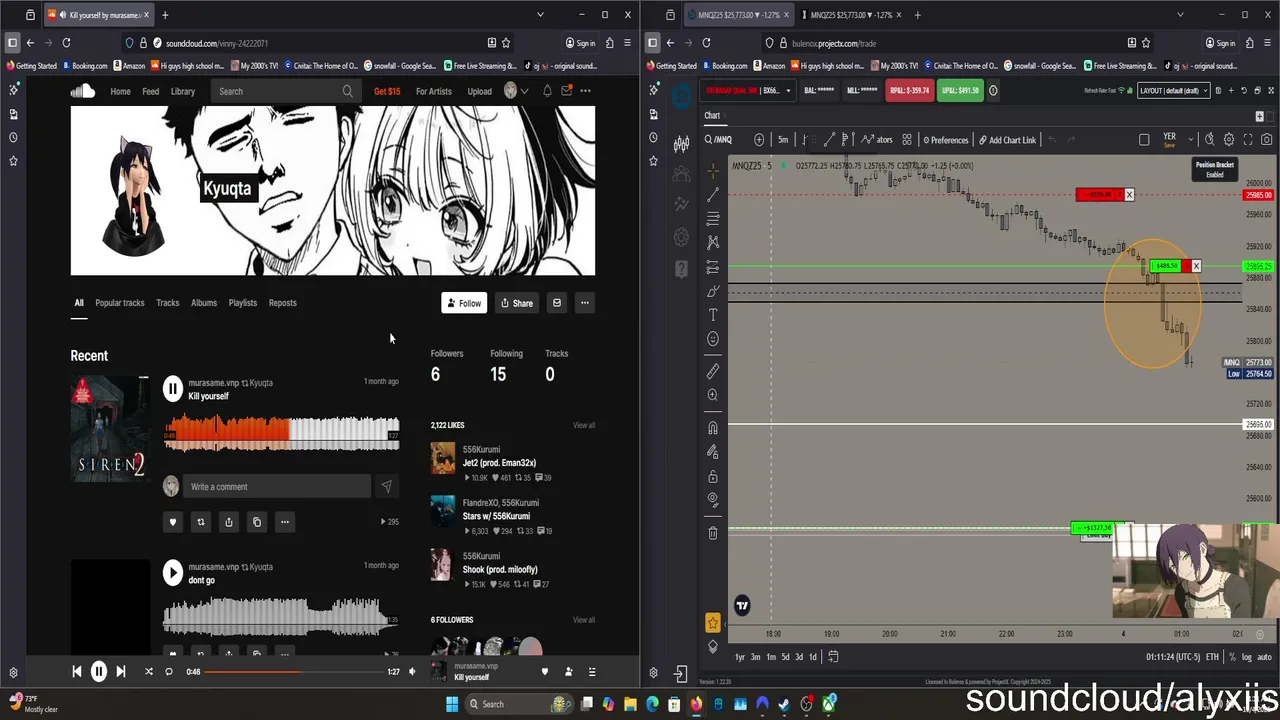Delete drawings with the trash icon
This screenshot has height=720, width=1280.
(713, 533)
